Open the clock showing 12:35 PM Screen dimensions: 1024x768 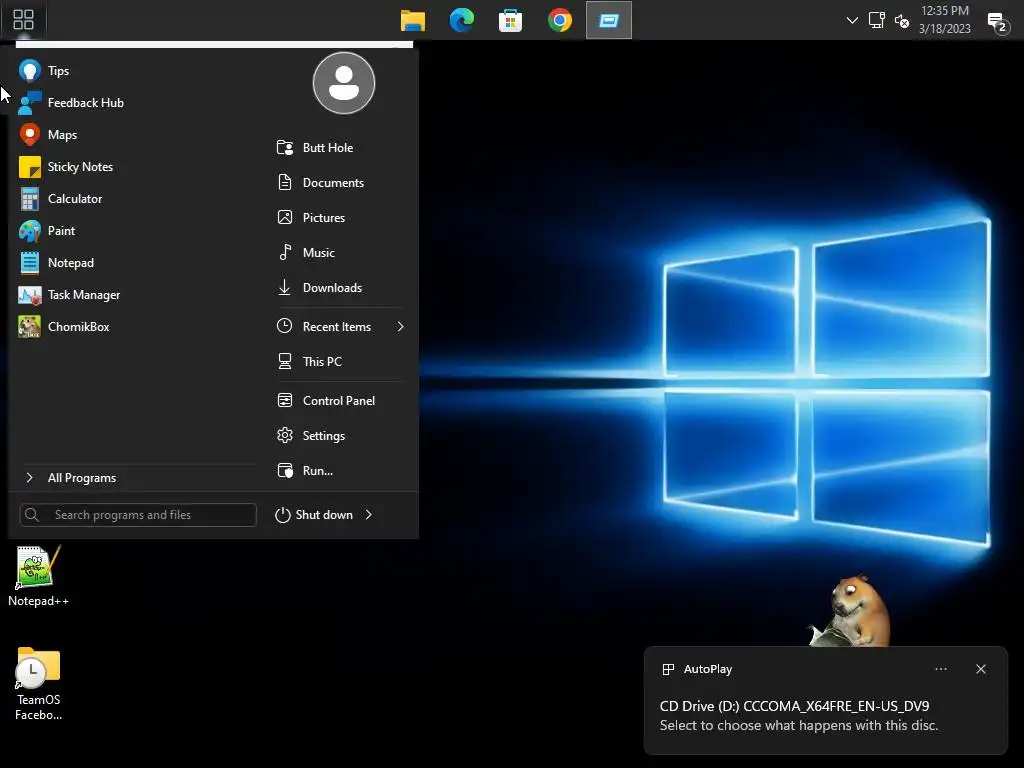click(x=944, y=20)
